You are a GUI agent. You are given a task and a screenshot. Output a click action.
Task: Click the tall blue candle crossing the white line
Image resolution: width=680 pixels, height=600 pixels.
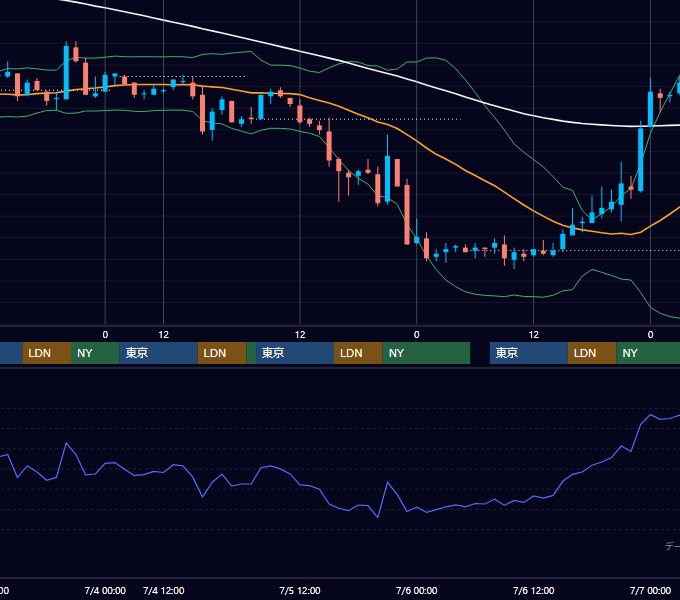(x=641, y=158)
